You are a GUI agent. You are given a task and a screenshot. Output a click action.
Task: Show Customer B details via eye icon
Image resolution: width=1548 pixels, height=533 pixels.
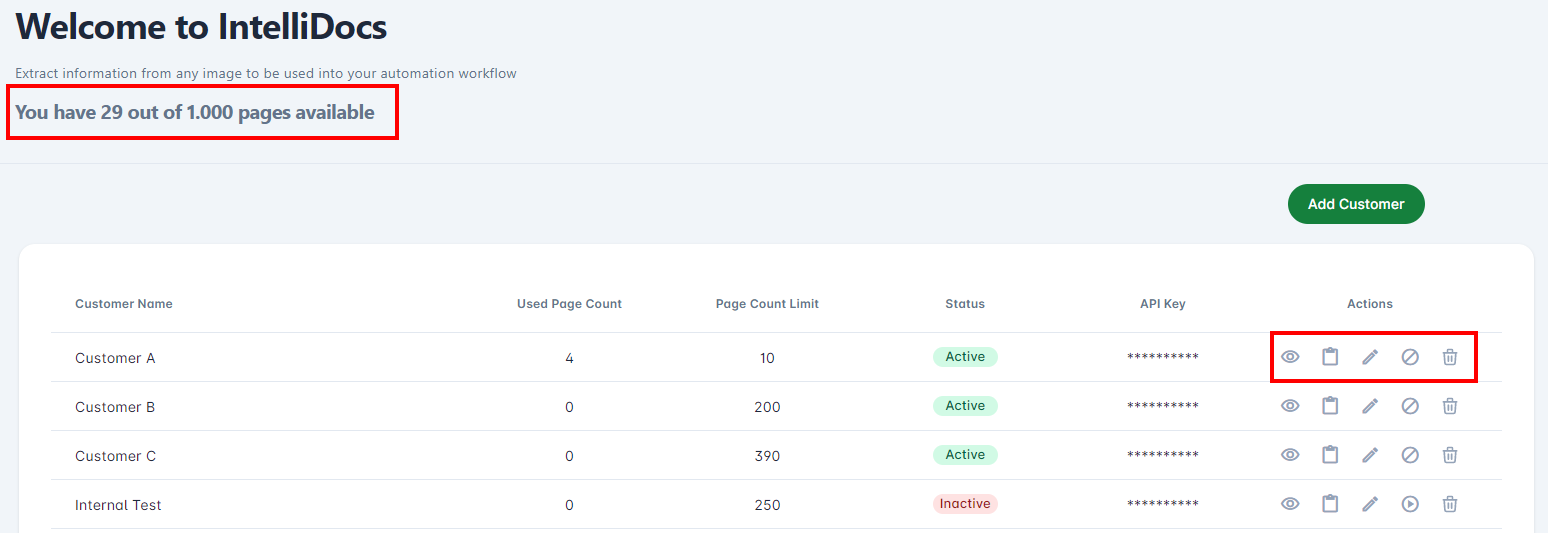pyautogui.click(x=1290, y=406)
